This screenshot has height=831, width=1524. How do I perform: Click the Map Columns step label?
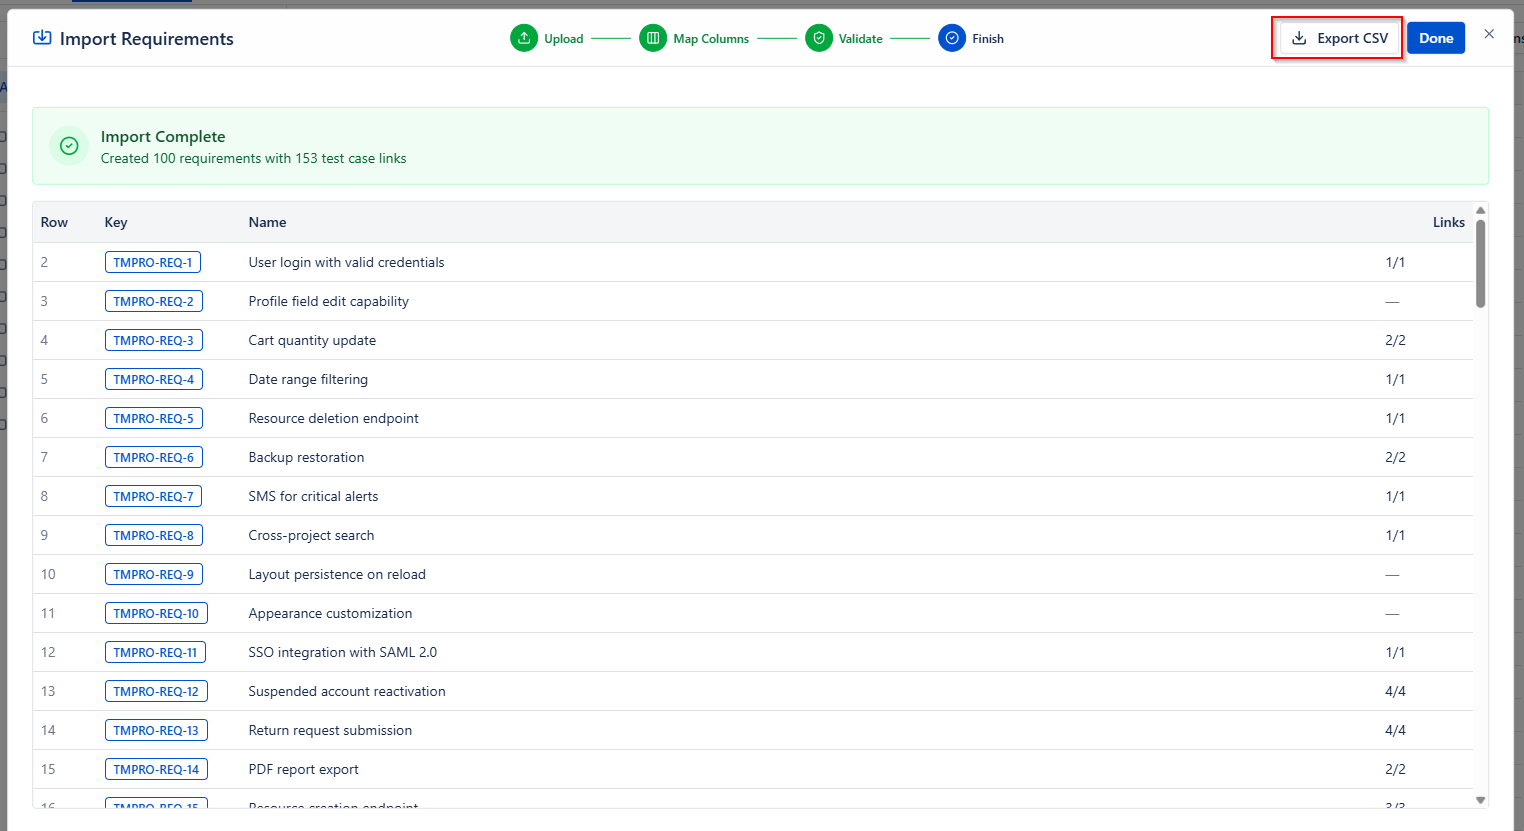click(x=711, y=39)
